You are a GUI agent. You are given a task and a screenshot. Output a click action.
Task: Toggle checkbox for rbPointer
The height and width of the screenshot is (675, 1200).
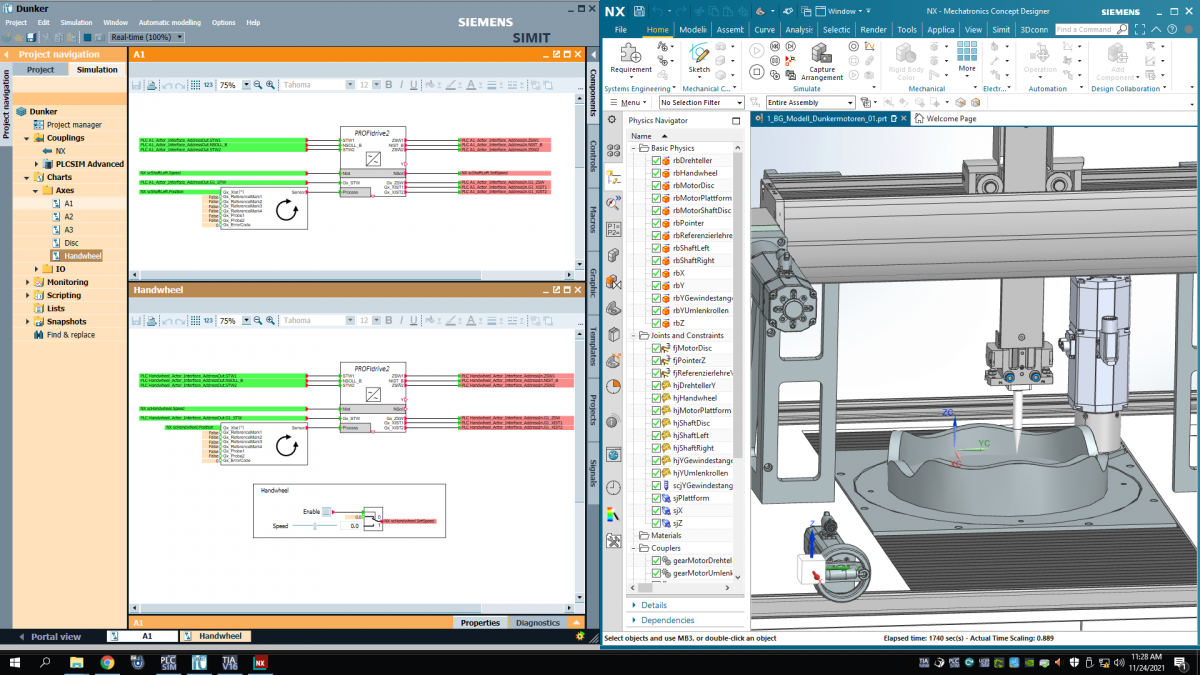pos(656,223)
